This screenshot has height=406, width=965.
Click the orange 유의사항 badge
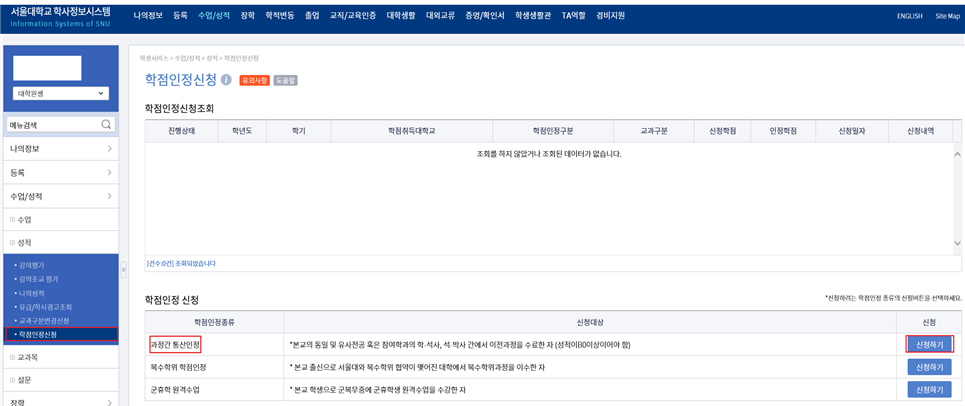click(x=254, y=80)
